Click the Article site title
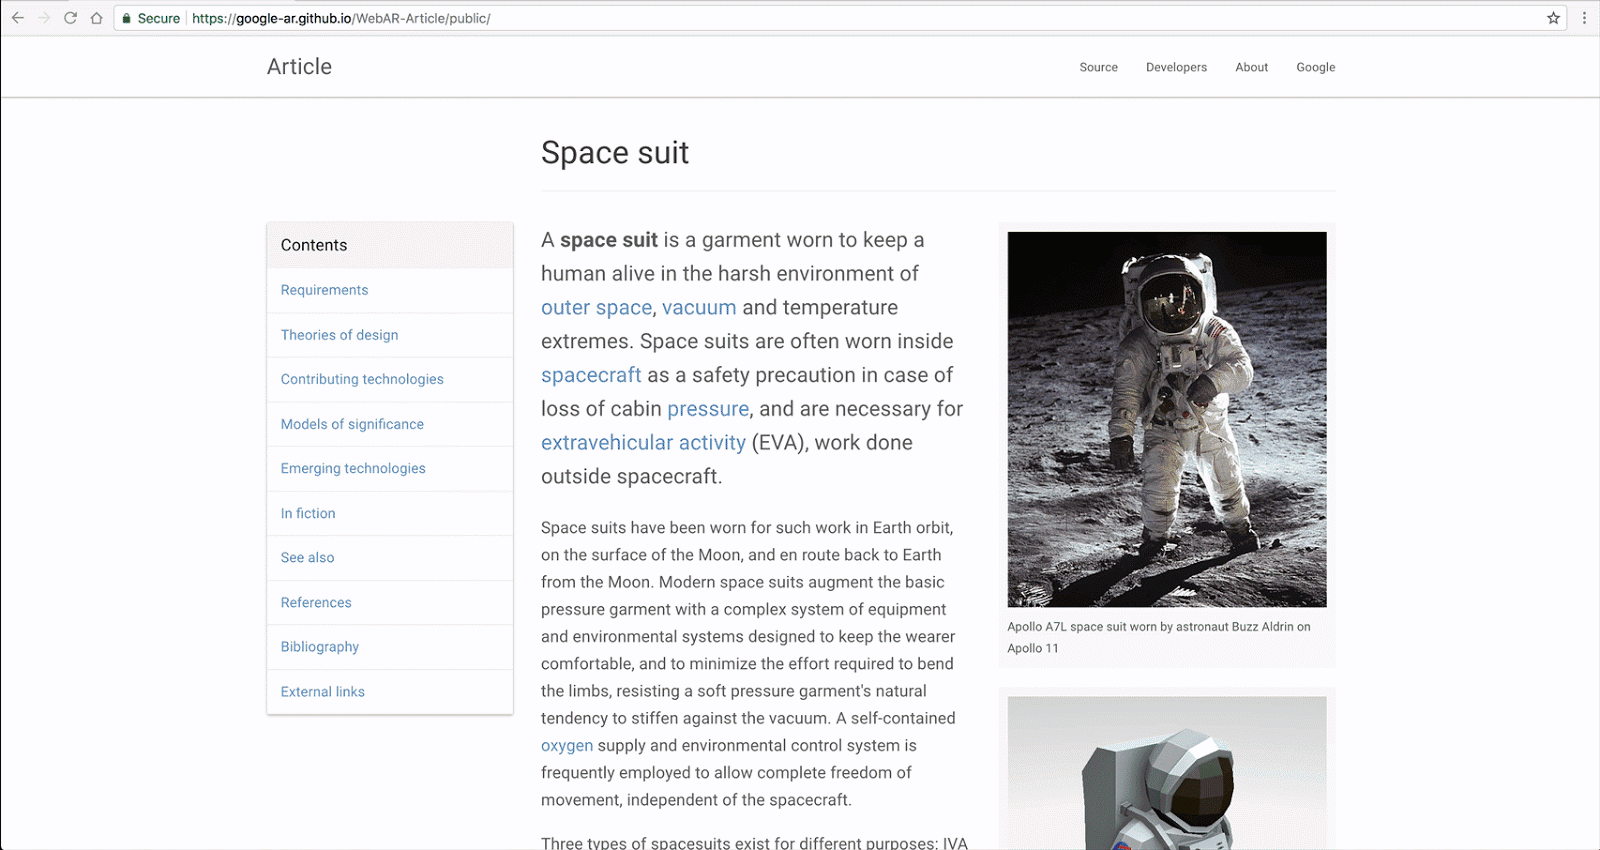The image size is (1600, 850). (x=299, y=67)
